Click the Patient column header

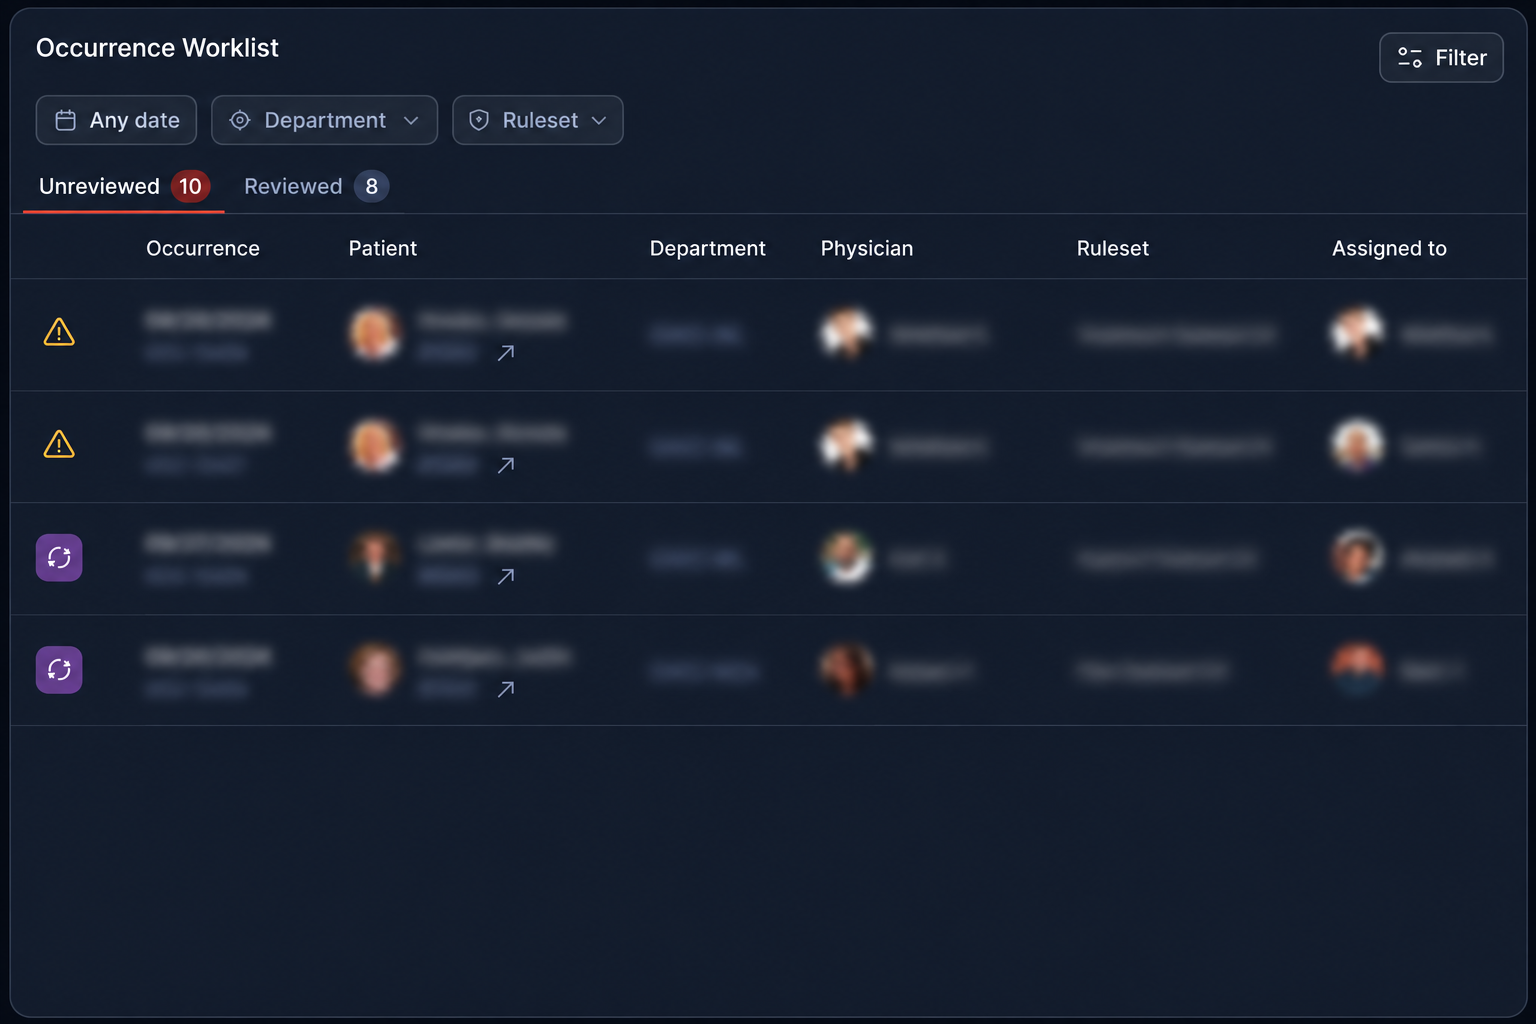click(x=383, y=248)
